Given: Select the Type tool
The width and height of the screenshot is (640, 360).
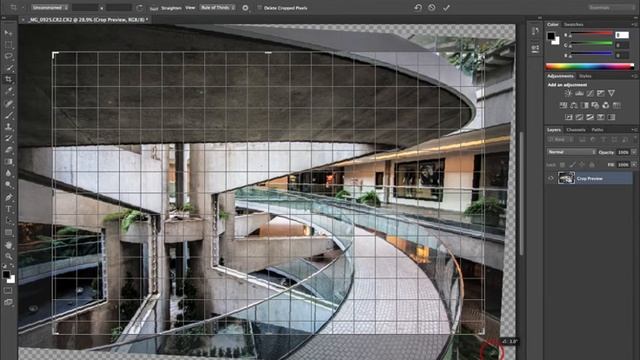Looking at the screenshot, I should [8, 209].
